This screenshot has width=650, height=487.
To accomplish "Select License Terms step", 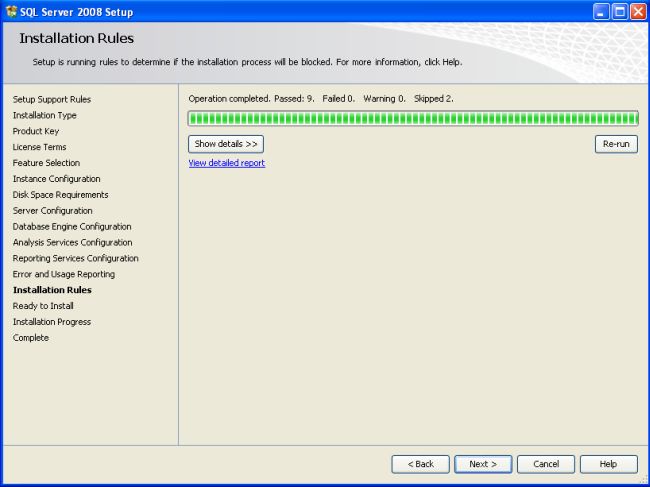I will [39, 147].
